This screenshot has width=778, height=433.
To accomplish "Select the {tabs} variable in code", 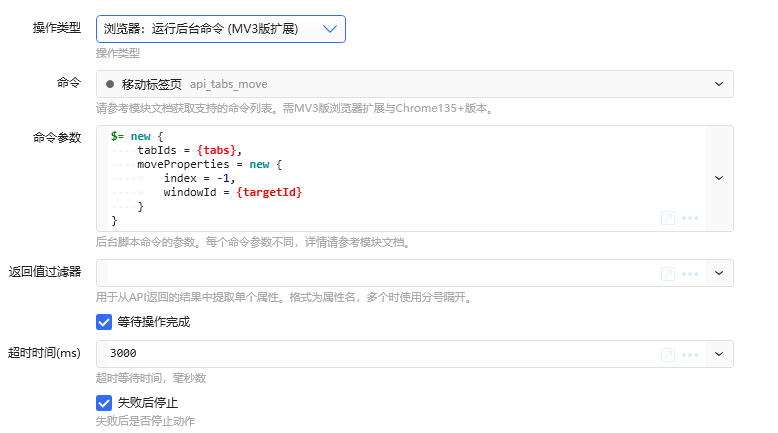I will coord(216,150).
